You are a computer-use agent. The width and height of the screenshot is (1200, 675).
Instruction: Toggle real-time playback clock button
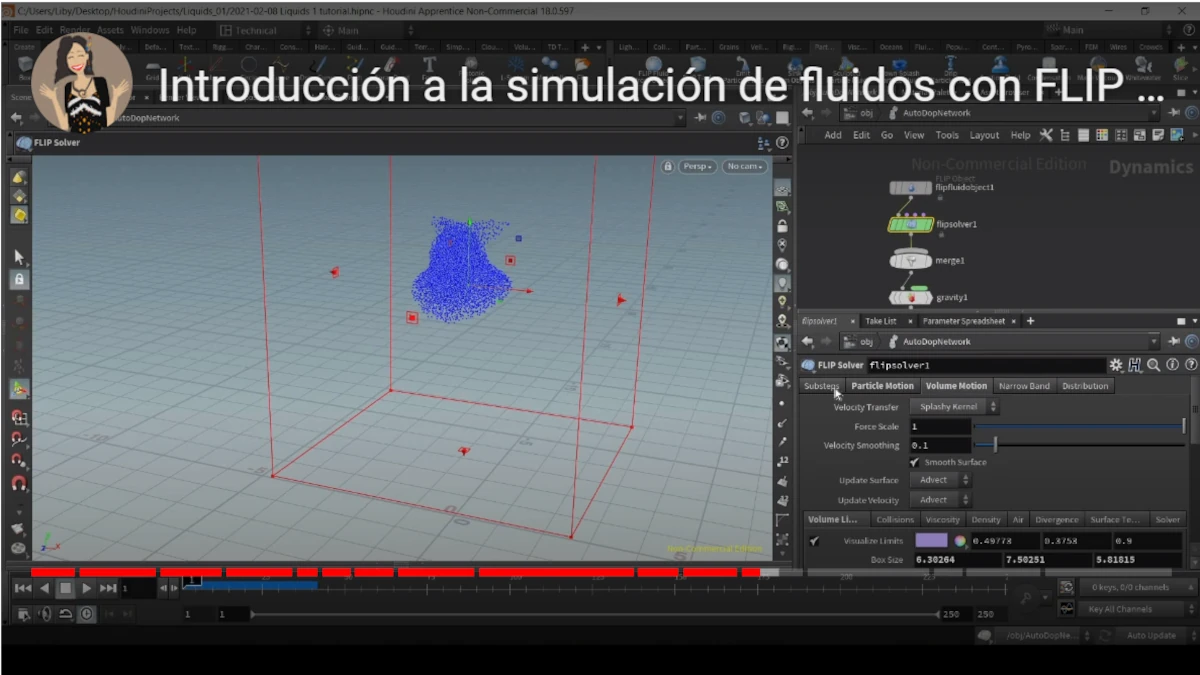pos(86,614)
